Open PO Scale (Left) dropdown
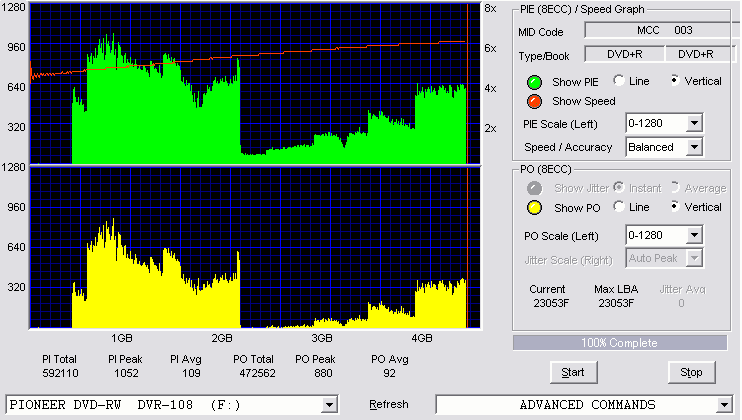 point(694,235)
